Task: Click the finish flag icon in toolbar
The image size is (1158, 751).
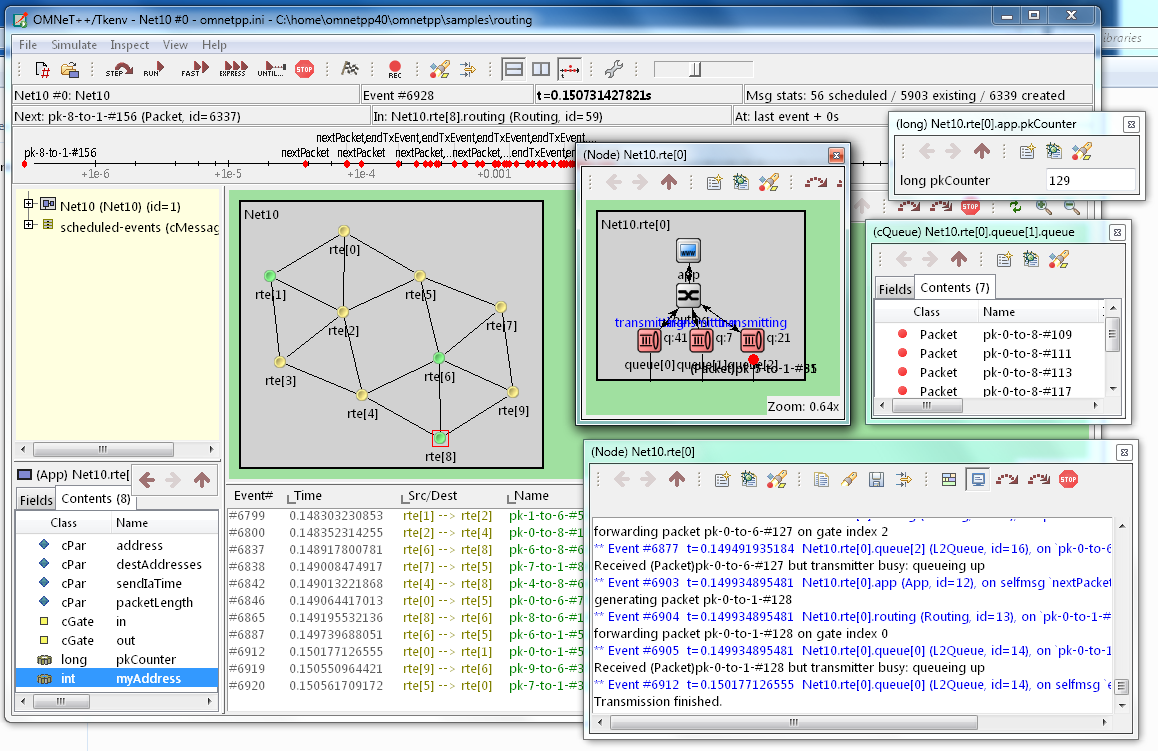Action: coord(349,69)
